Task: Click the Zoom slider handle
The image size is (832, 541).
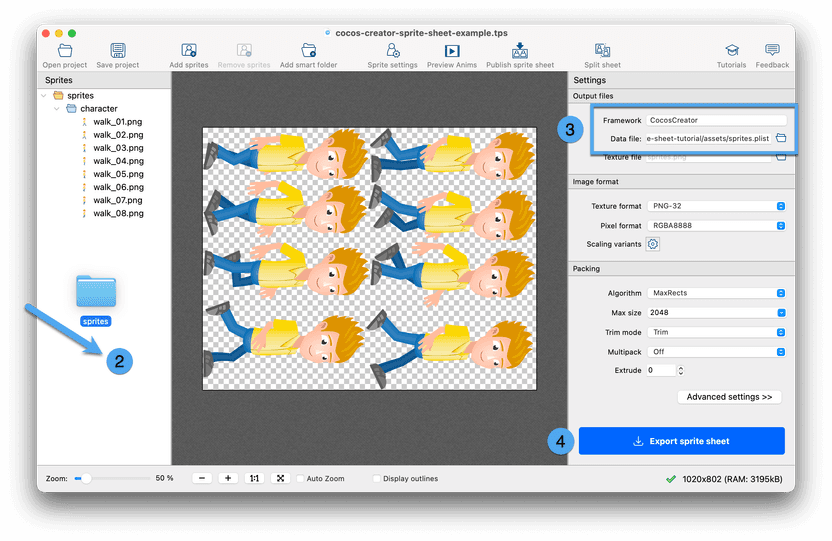Action: click(x=86, y=478)
